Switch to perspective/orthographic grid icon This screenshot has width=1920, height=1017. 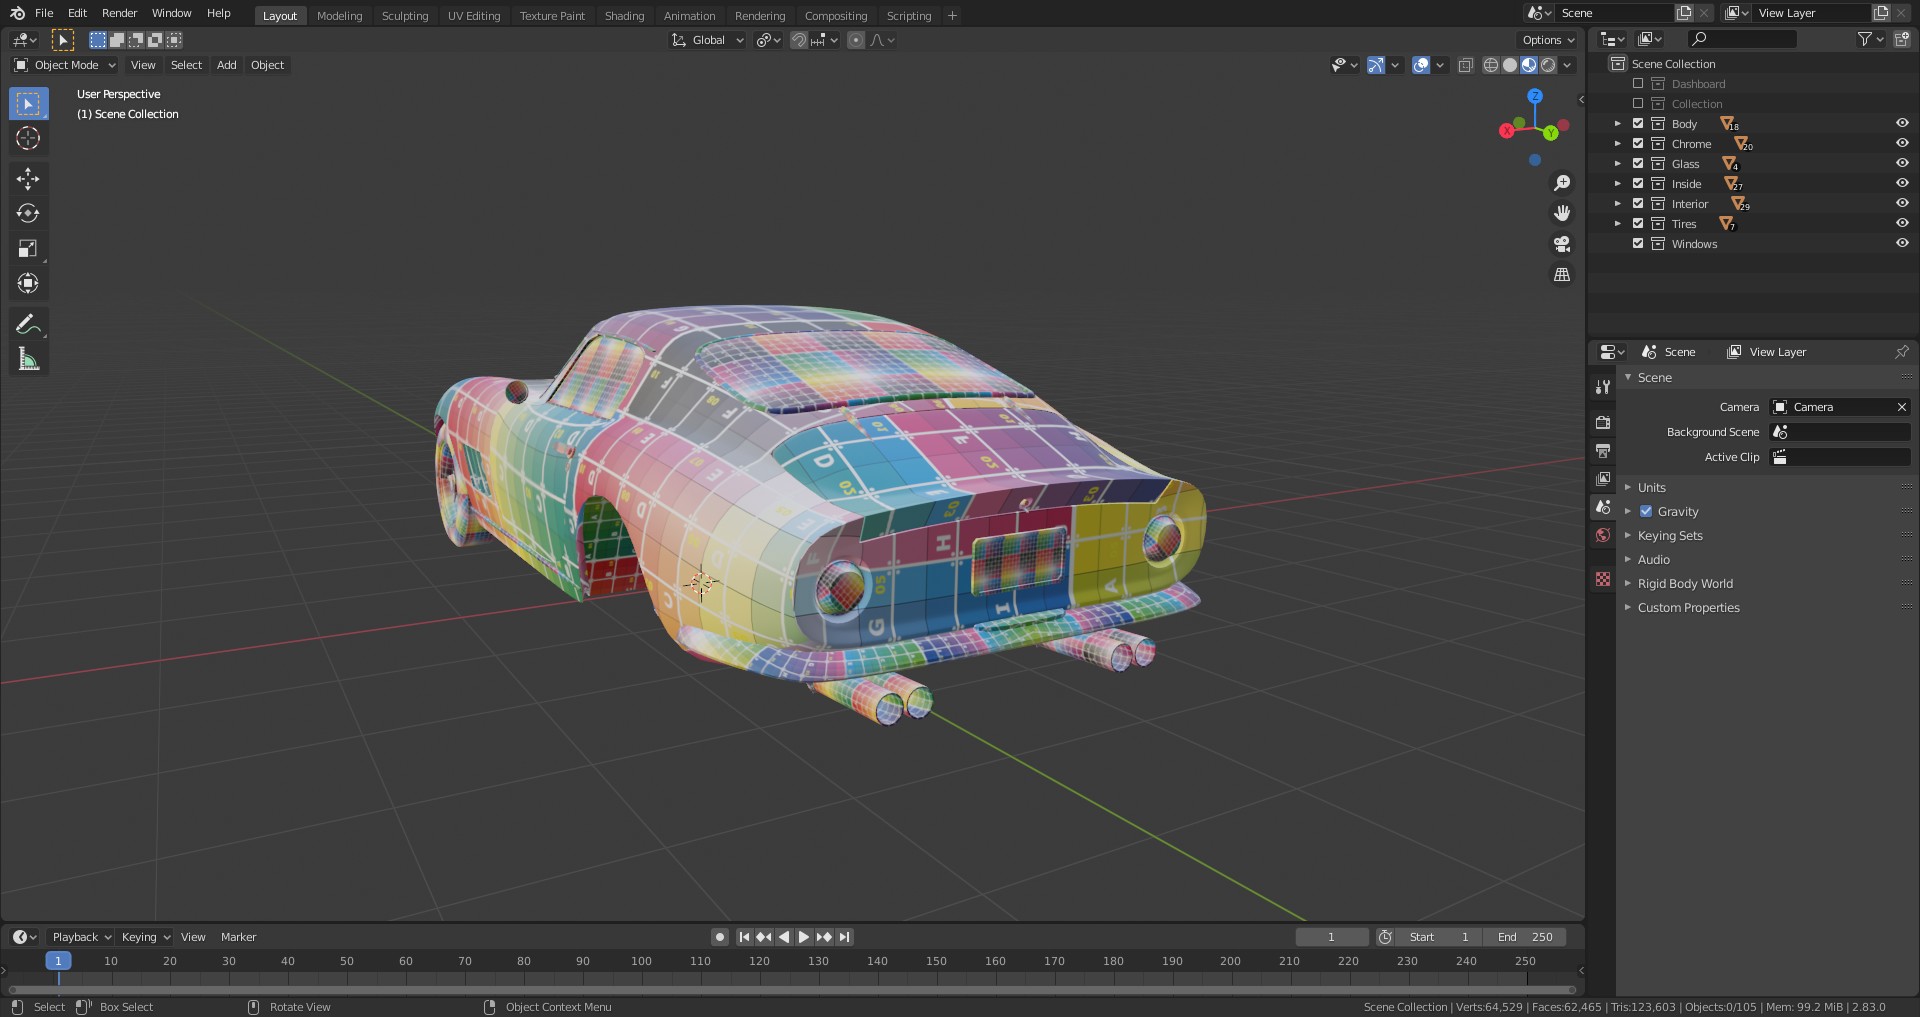1561,275
